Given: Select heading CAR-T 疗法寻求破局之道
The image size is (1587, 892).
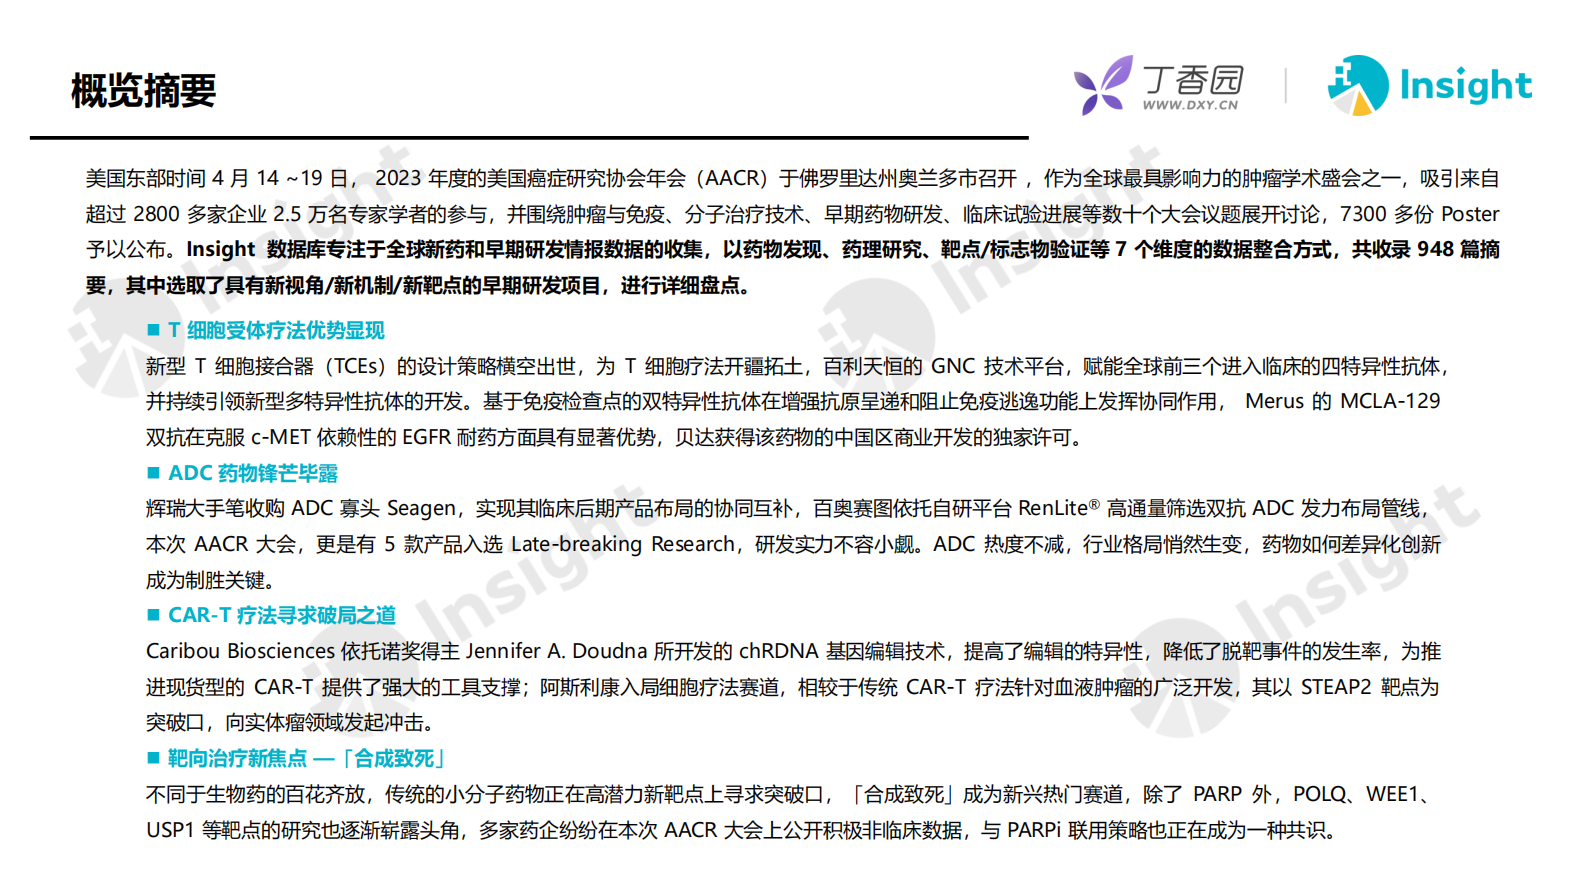Looking at the screenshot, I should pos(282,615).
